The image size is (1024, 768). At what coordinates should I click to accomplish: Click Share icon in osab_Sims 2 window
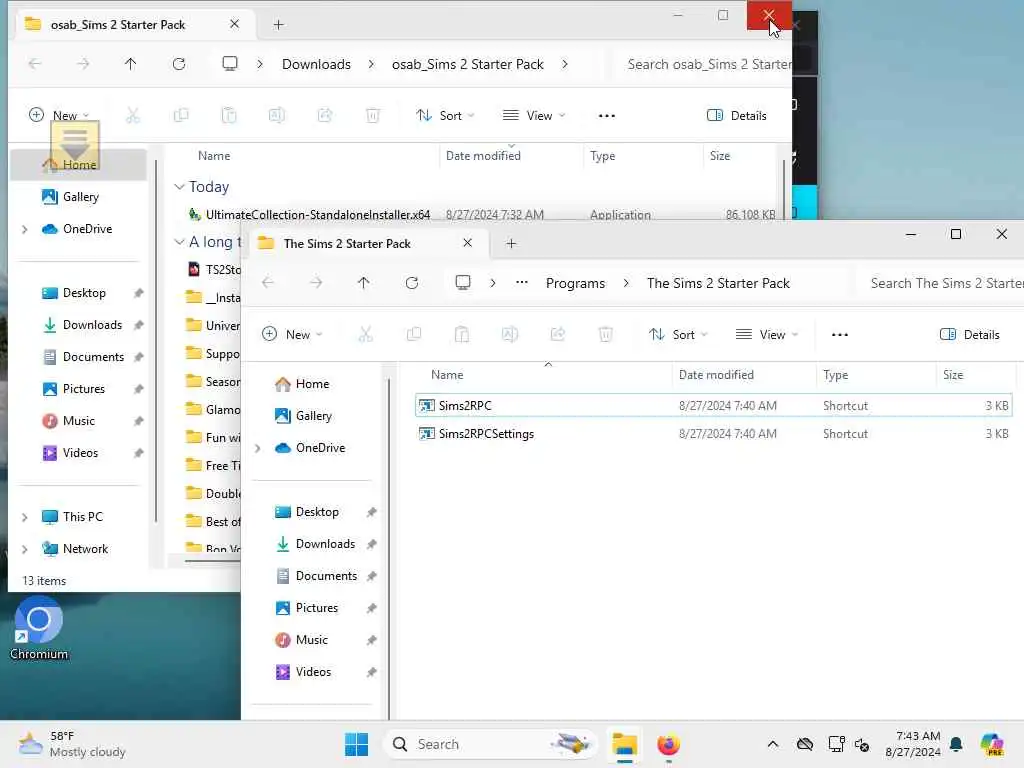[325, 116]
